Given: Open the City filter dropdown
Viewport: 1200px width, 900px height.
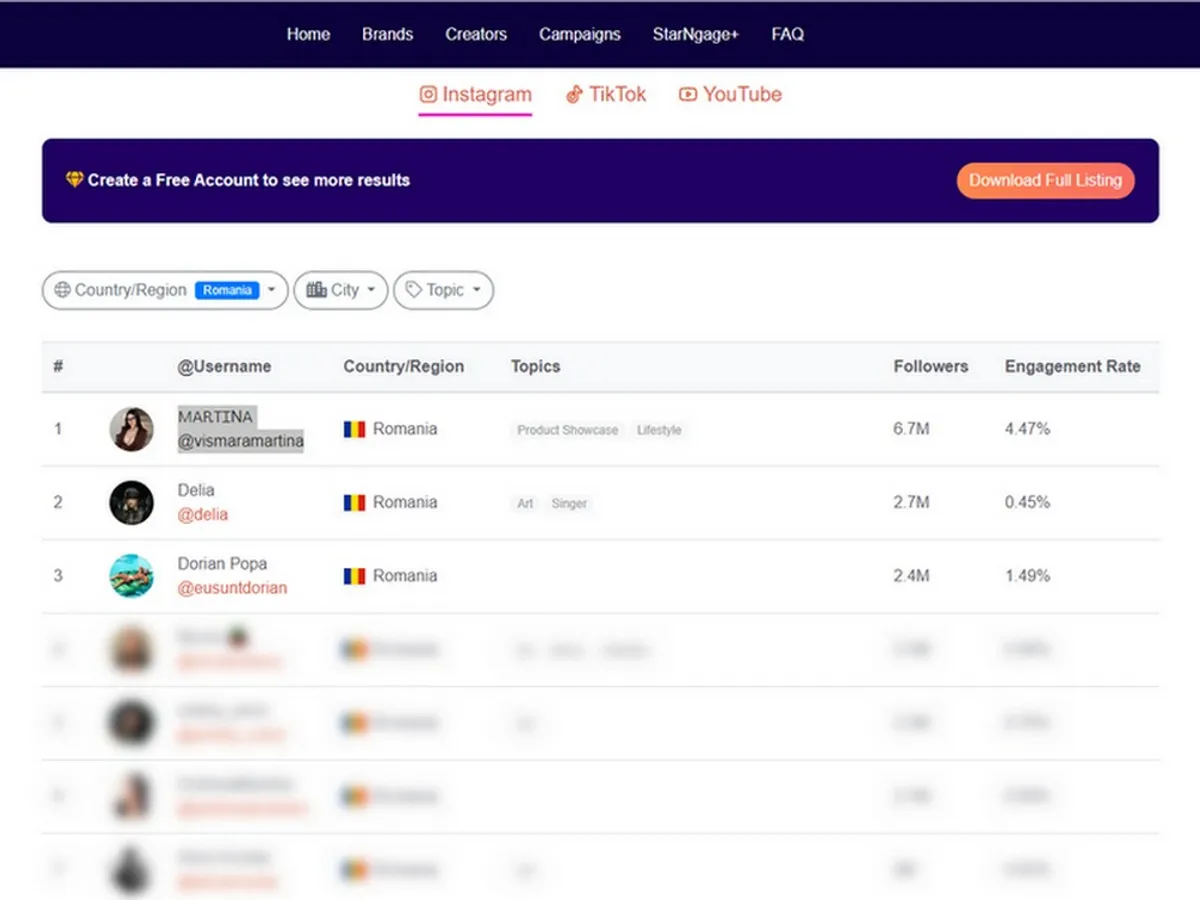Looking at the screenshot, I should pos(341,290).
